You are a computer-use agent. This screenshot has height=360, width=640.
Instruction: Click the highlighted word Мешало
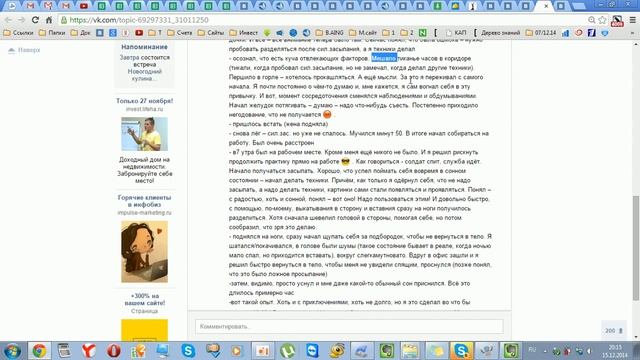[384, 58]
